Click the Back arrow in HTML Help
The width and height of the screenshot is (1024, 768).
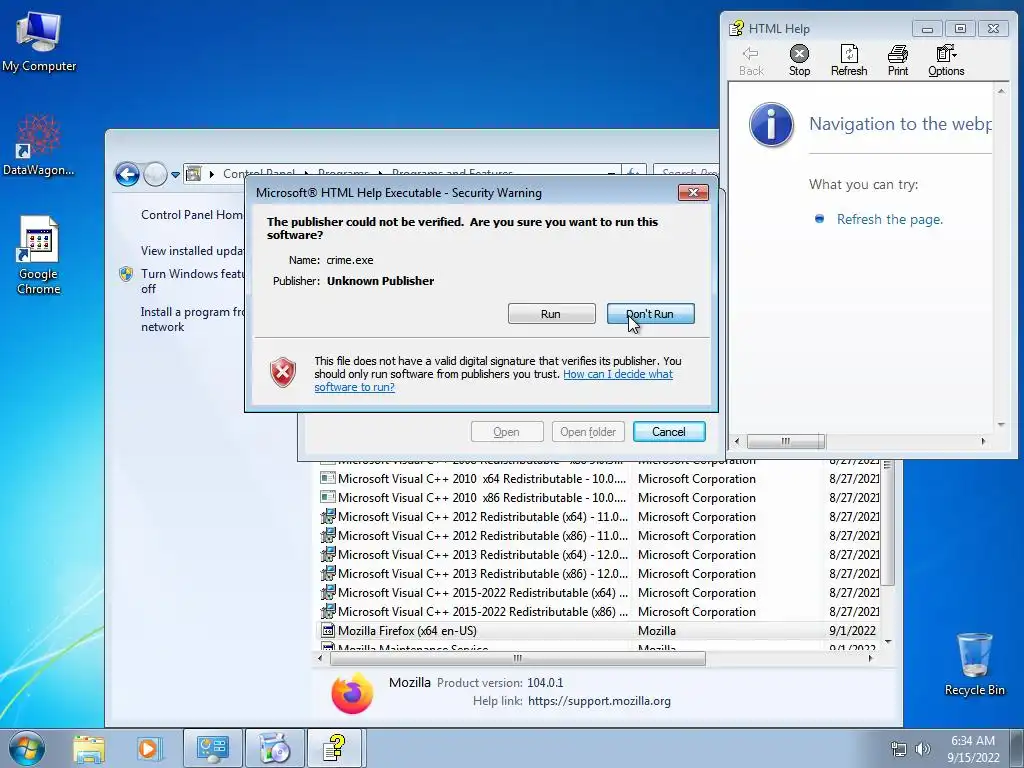point(751,60)
